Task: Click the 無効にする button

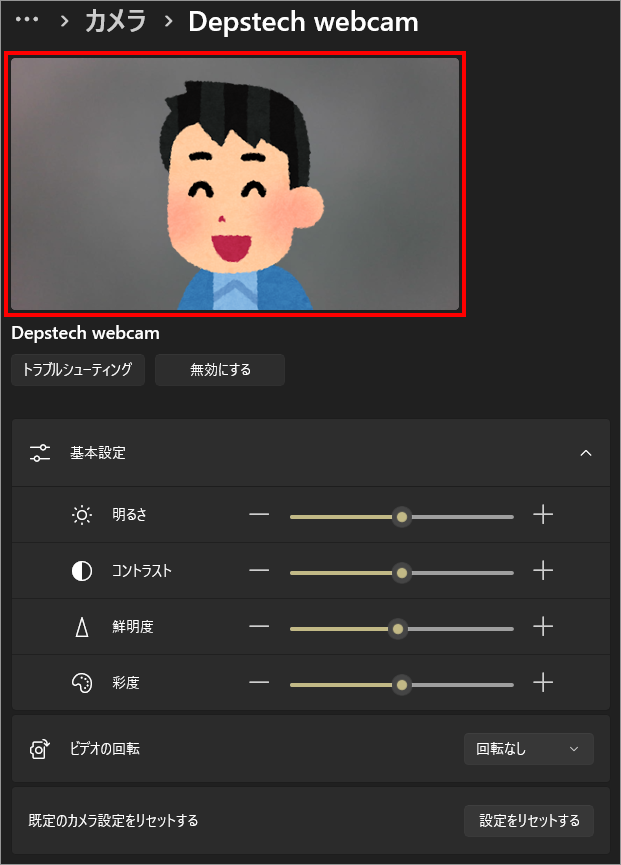Action: click(220, 370)
